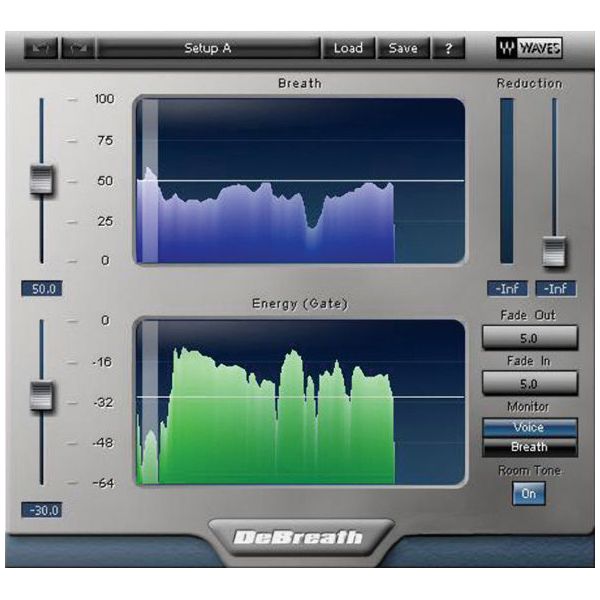Click the Energy threshold -30.0 value field
600x600 pixels.
[42, 510]
